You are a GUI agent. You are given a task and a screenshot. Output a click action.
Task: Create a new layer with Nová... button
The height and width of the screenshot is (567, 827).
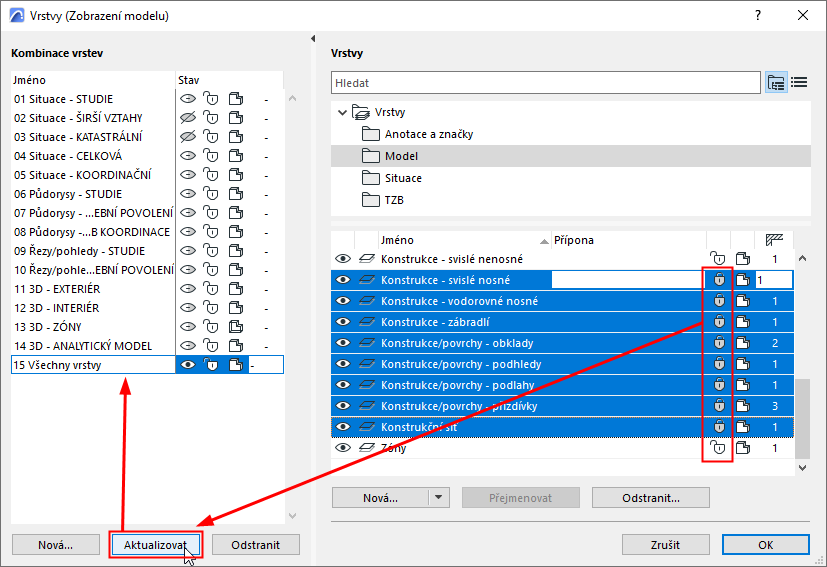[380, 497]
